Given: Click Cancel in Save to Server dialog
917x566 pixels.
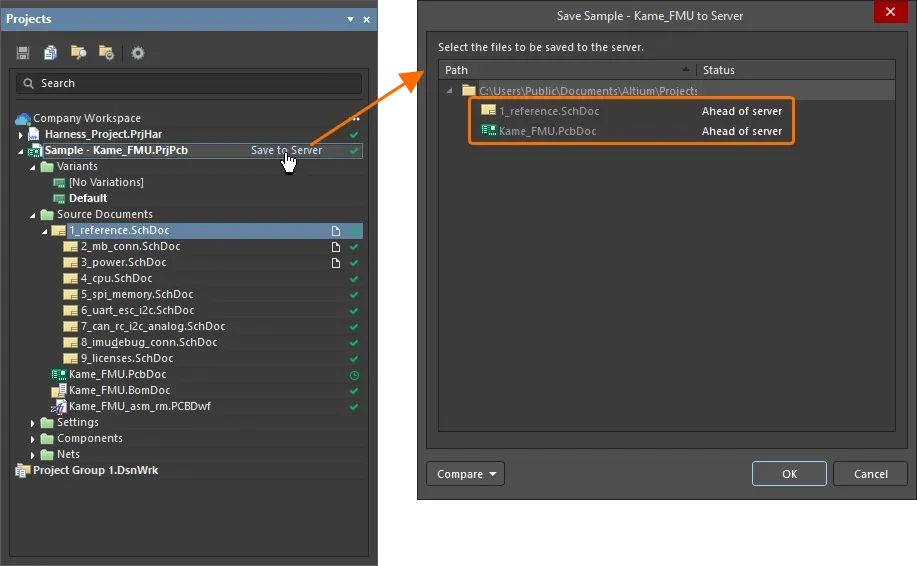Looking at the screenshot, I should coord(870,474).
